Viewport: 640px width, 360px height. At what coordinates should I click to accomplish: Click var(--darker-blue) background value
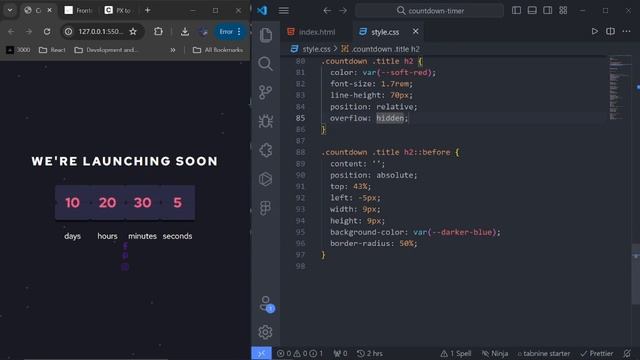coord(454,232)
